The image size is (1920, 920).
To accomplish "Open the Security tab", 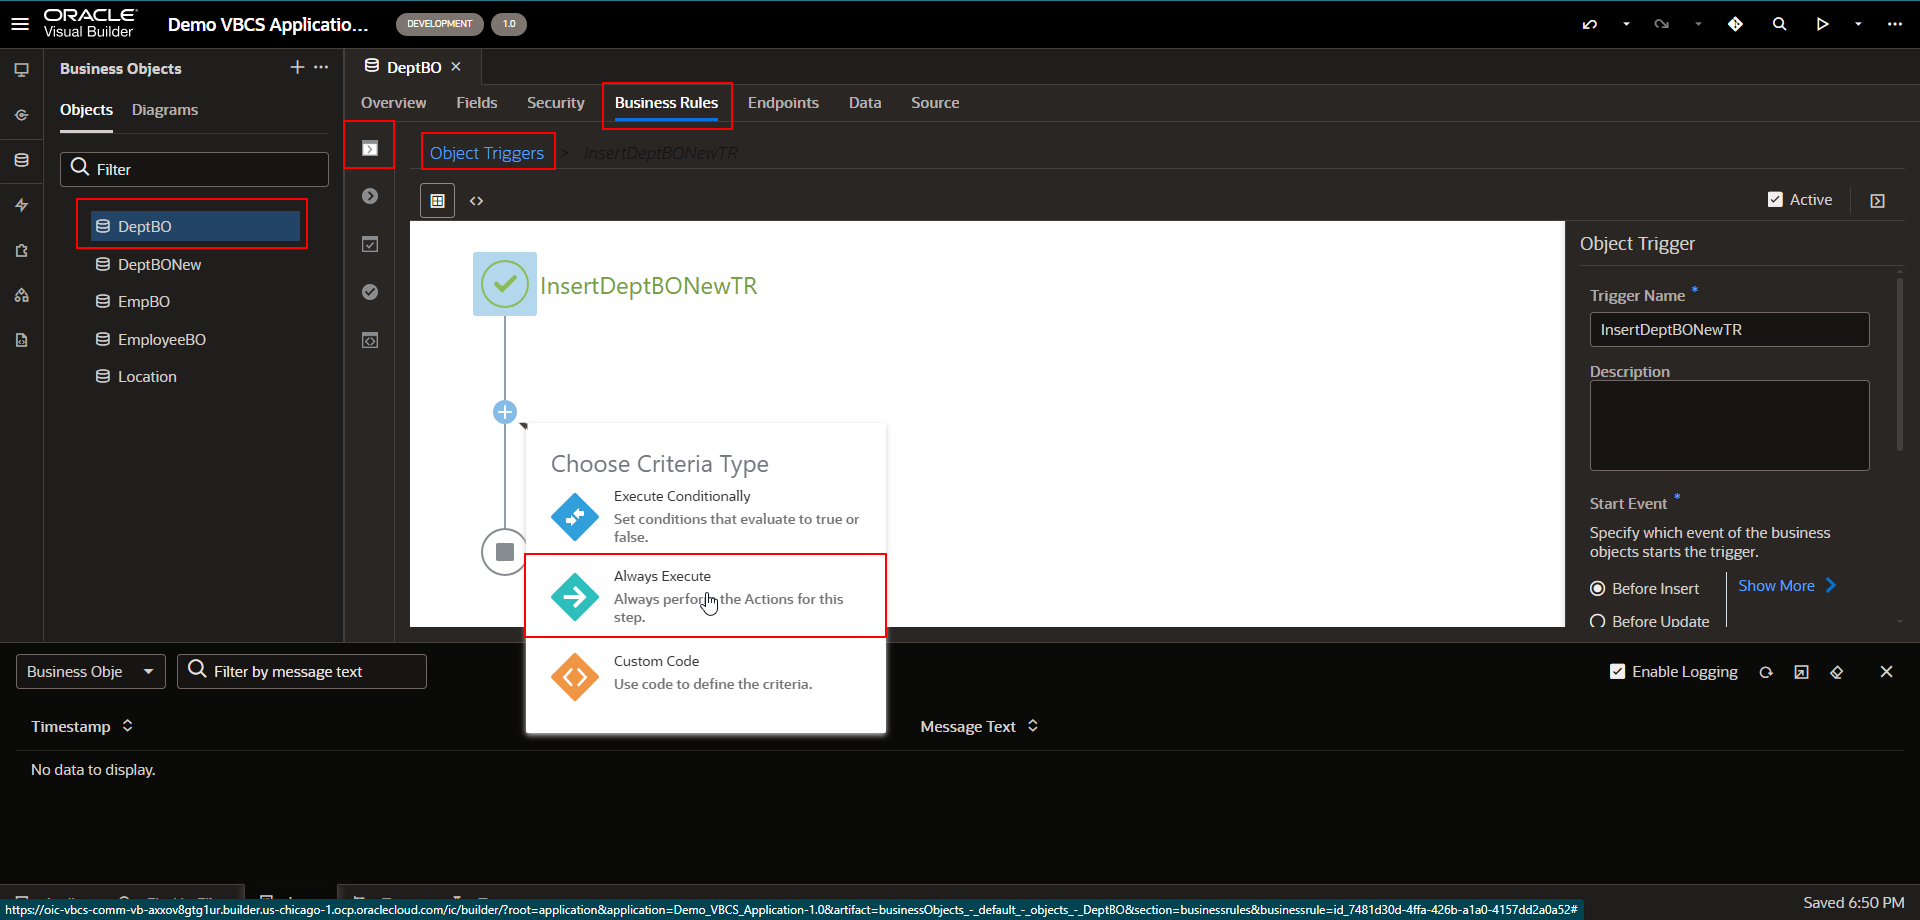I will (555, 103).
